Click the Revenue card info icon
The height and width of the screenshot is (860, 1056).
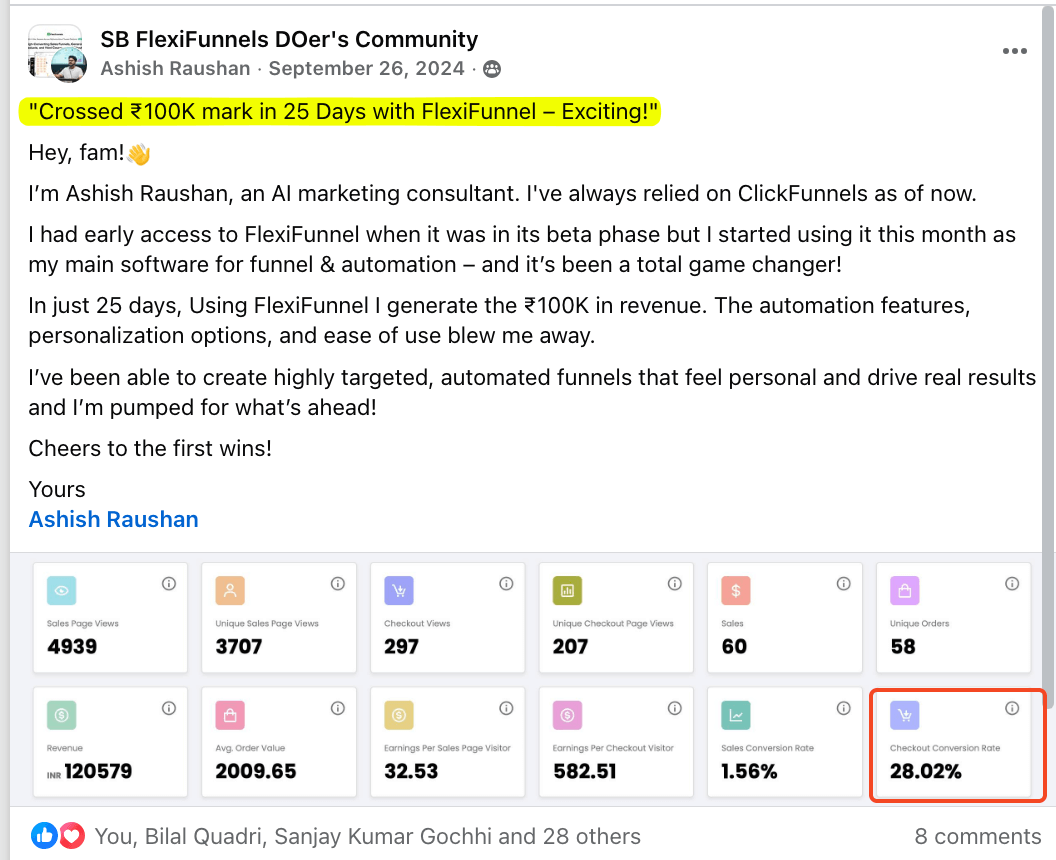169,708
